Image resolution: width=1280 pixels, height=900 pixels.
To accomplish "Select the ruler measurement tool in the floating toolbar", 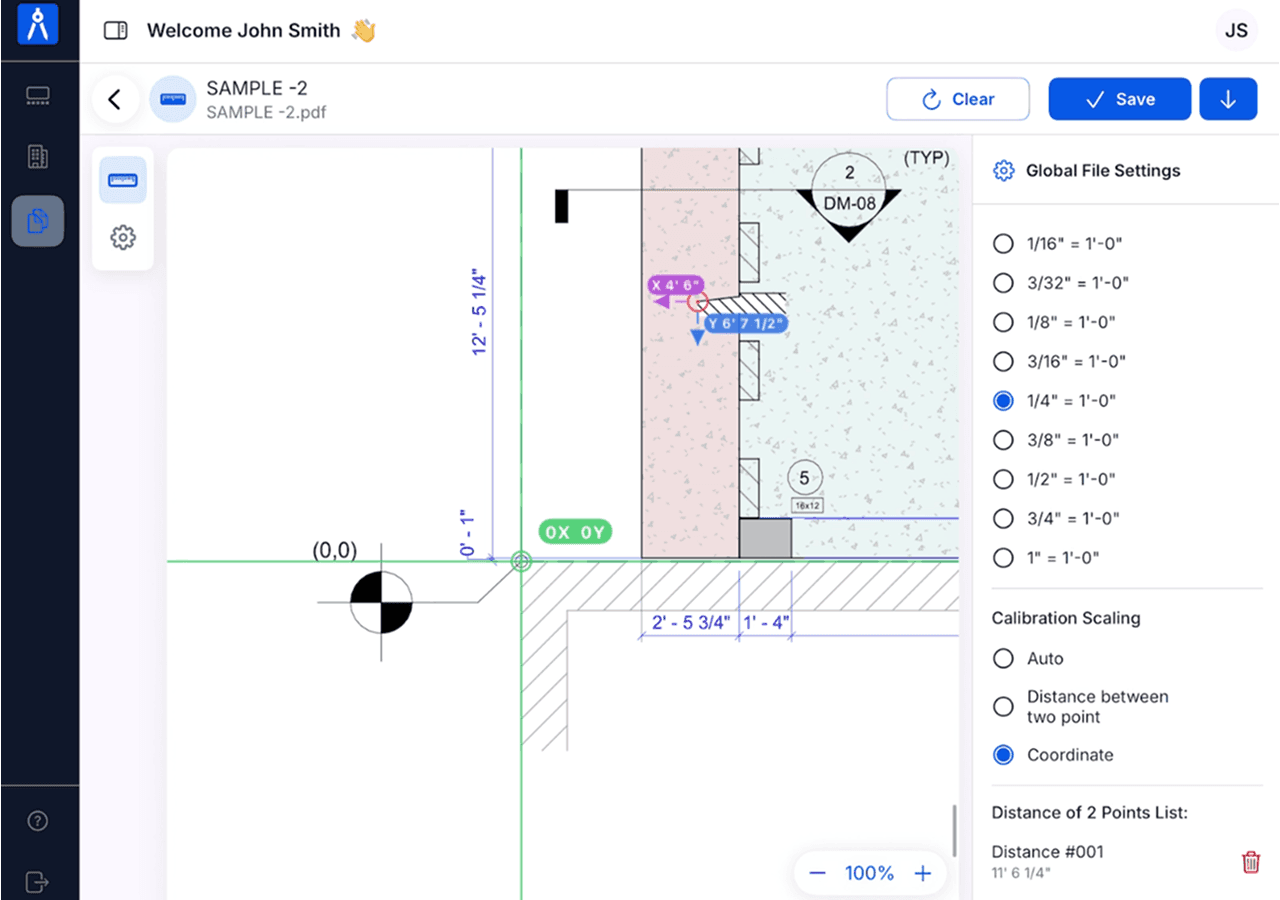I will click(123, 180).
